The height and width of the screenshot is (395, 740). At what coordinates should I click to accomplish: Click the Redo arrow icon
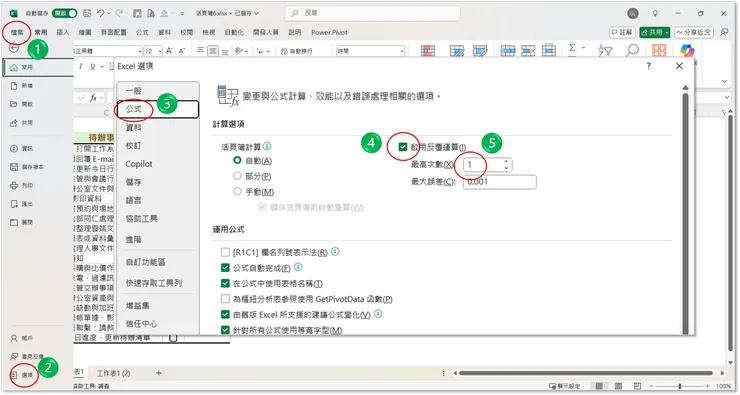click(119, 13)
